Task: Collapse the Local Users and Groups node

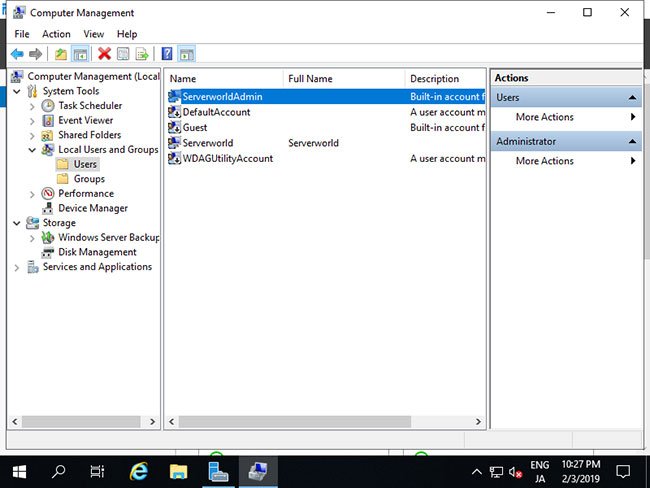Action: click(x=32, y=150)
